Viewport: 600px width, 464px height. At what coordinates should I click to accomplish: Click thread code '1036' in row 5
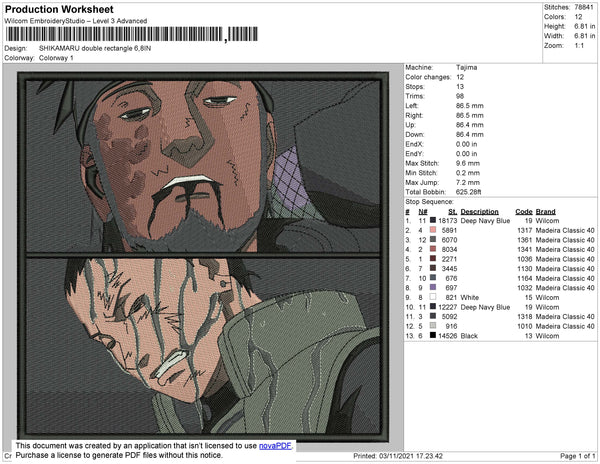524,259
